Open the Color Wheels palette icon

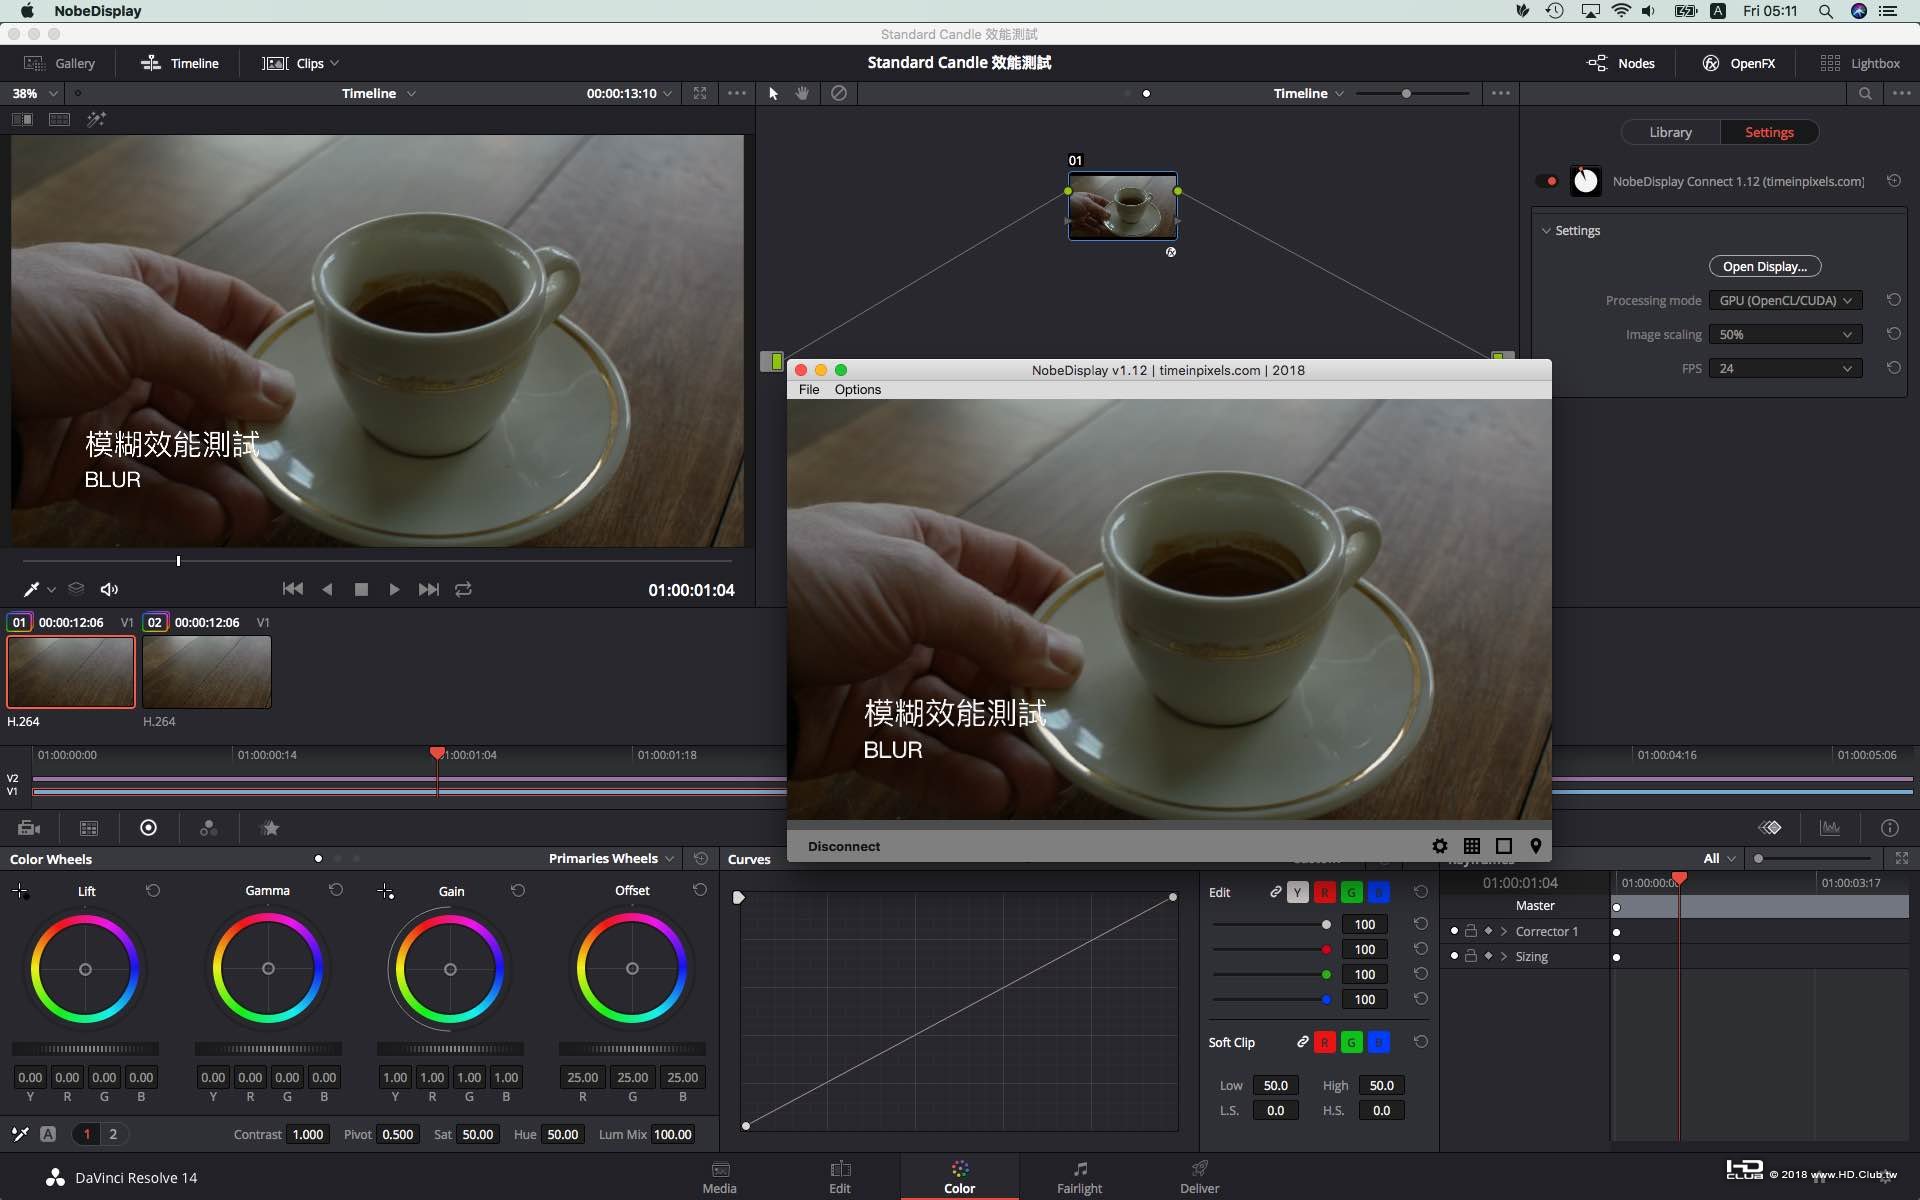click(148, 828)
